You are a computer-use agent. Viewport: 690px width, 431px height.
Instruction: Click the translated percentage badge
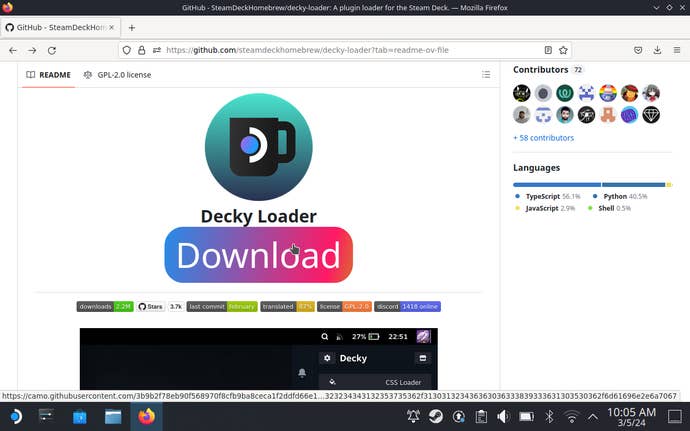tap(287, 306)
